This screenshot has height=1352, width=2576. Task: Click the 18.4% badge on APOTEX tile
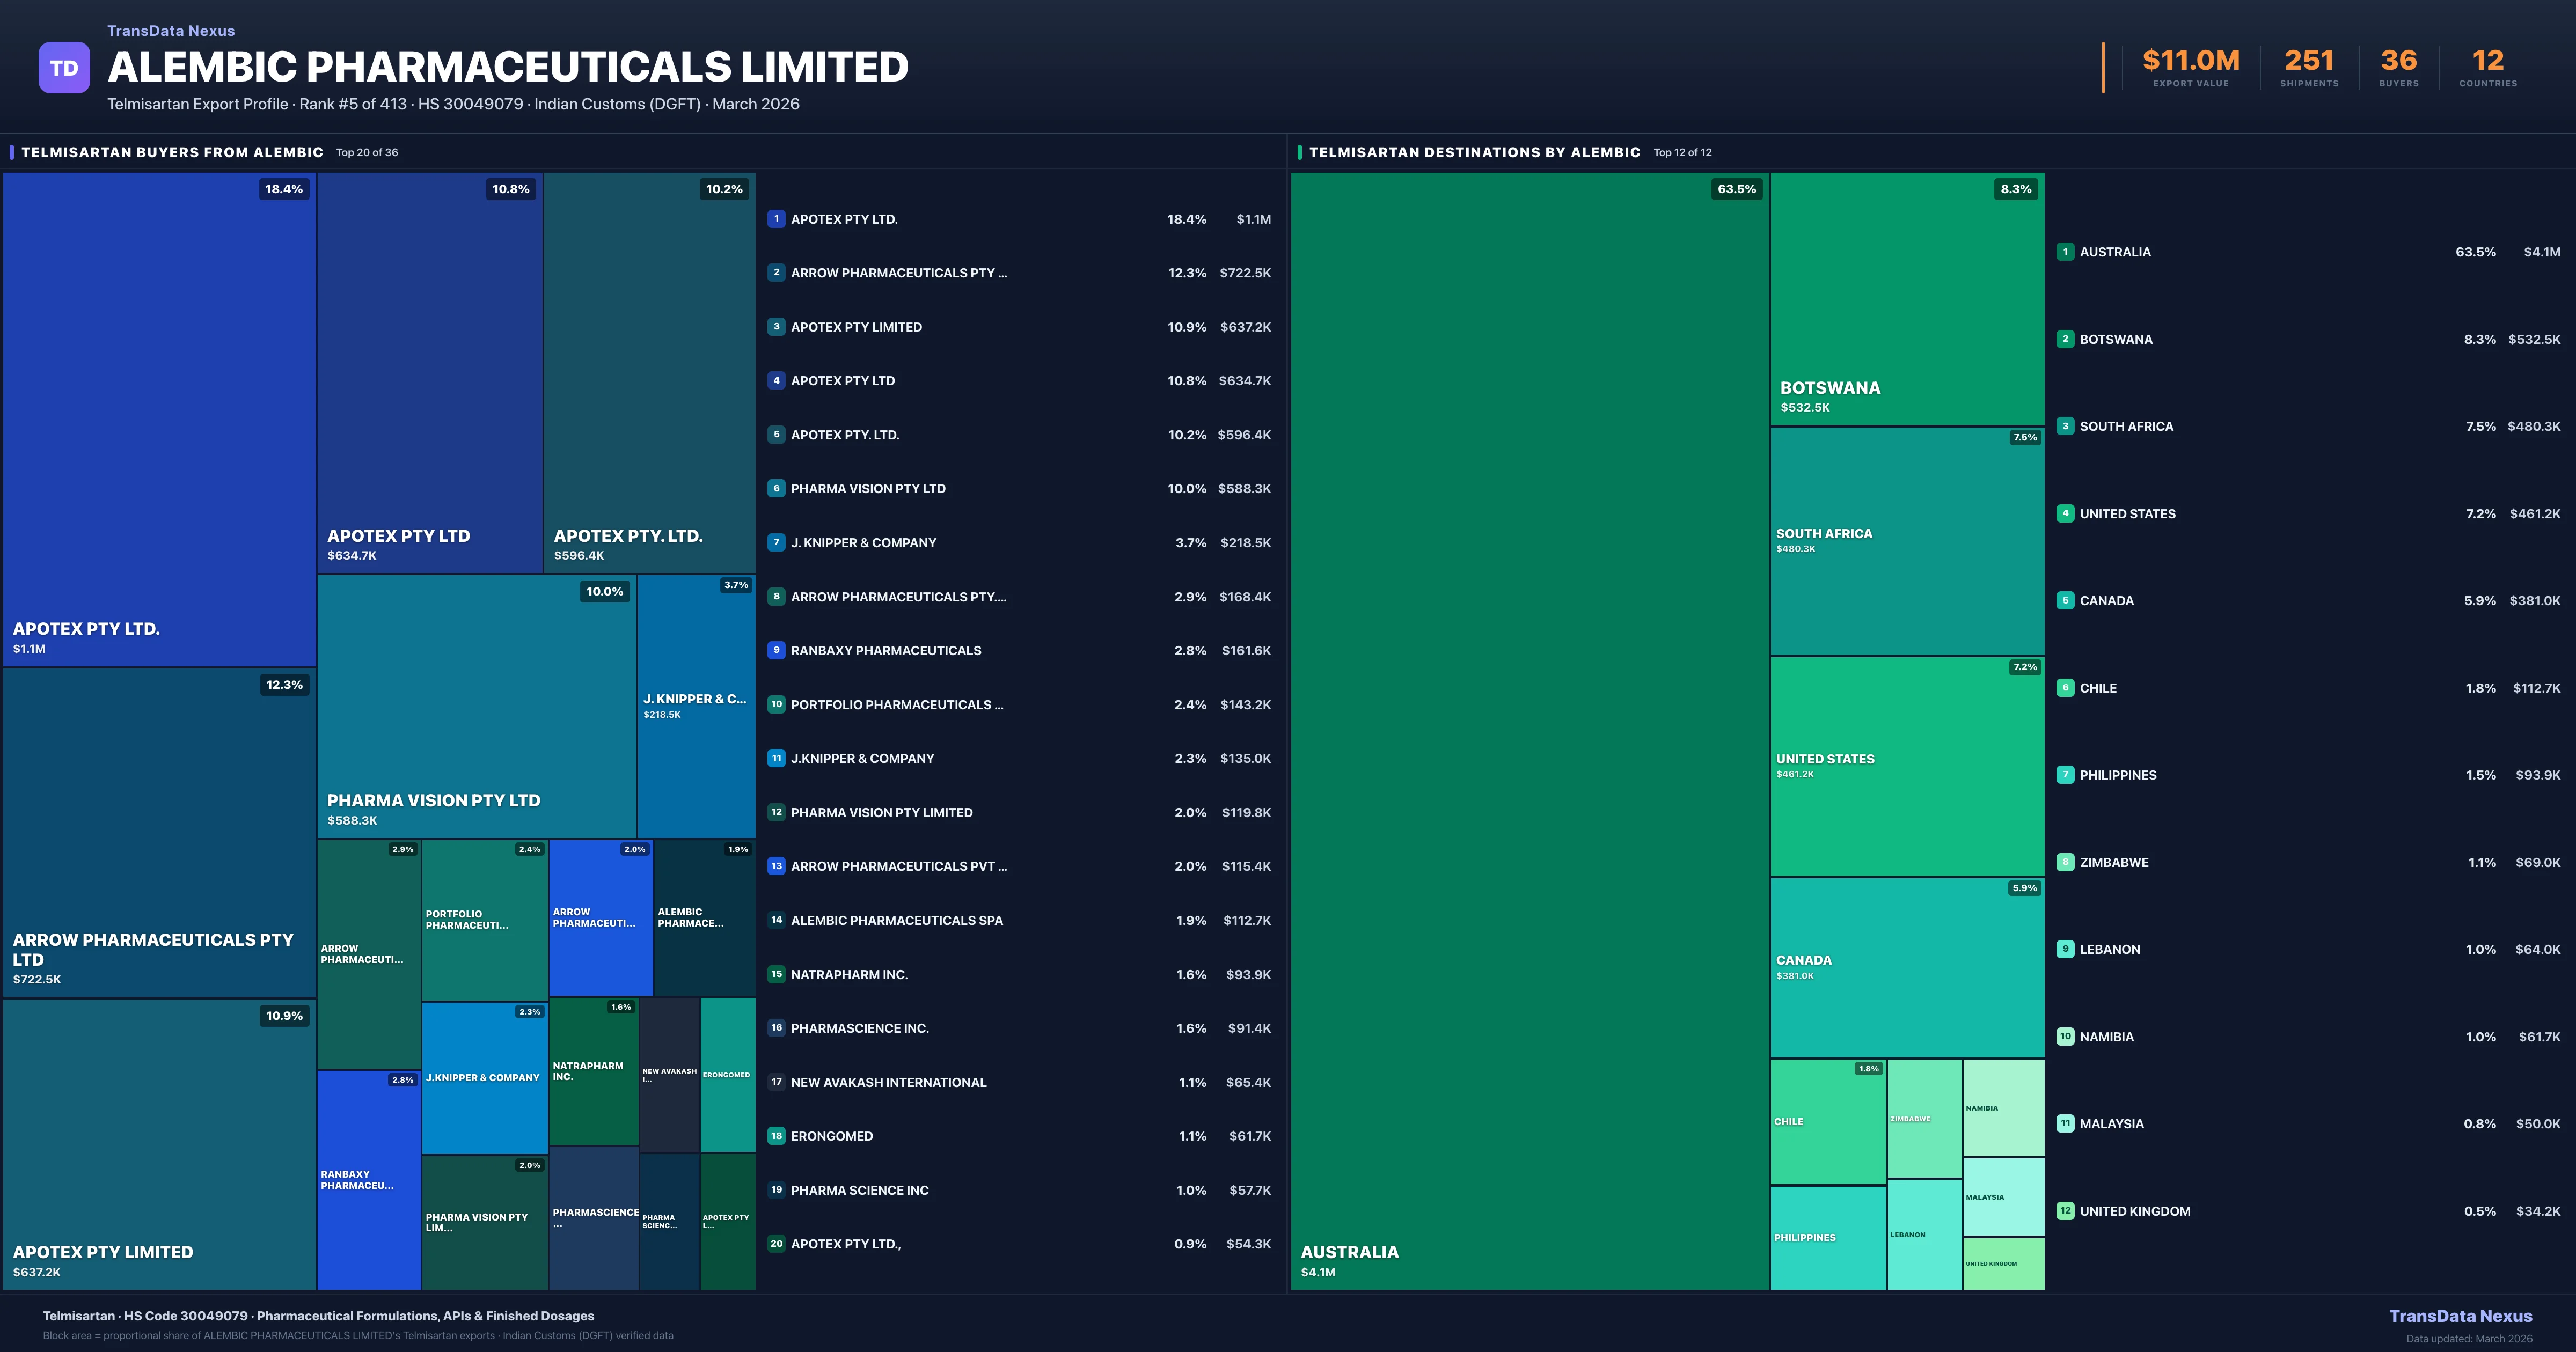284,189
